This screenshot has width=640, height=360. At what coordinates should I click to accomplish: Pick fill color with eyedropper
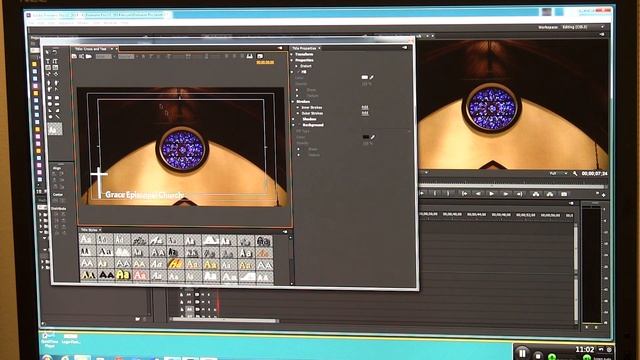[372, 77]
